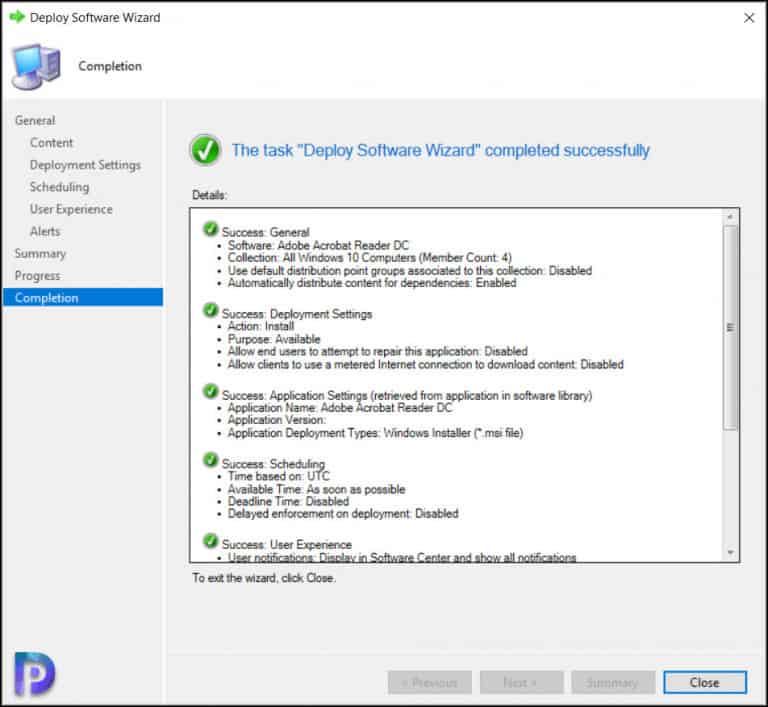Click 'Success: General' heading text
The image size is (768, 707).
click(x=265, y=232)
